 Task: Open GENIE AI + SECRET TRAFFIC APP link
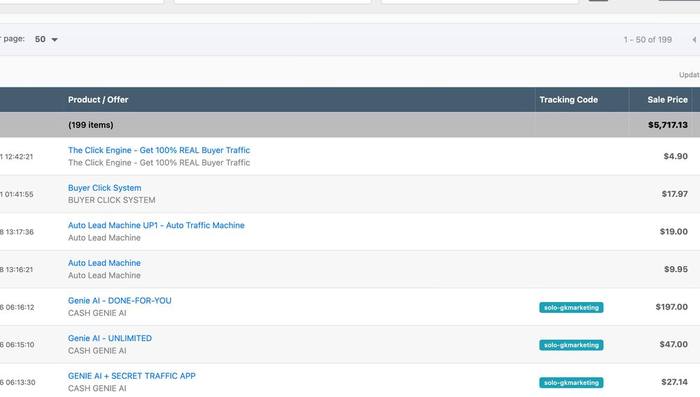click(132, 376)
